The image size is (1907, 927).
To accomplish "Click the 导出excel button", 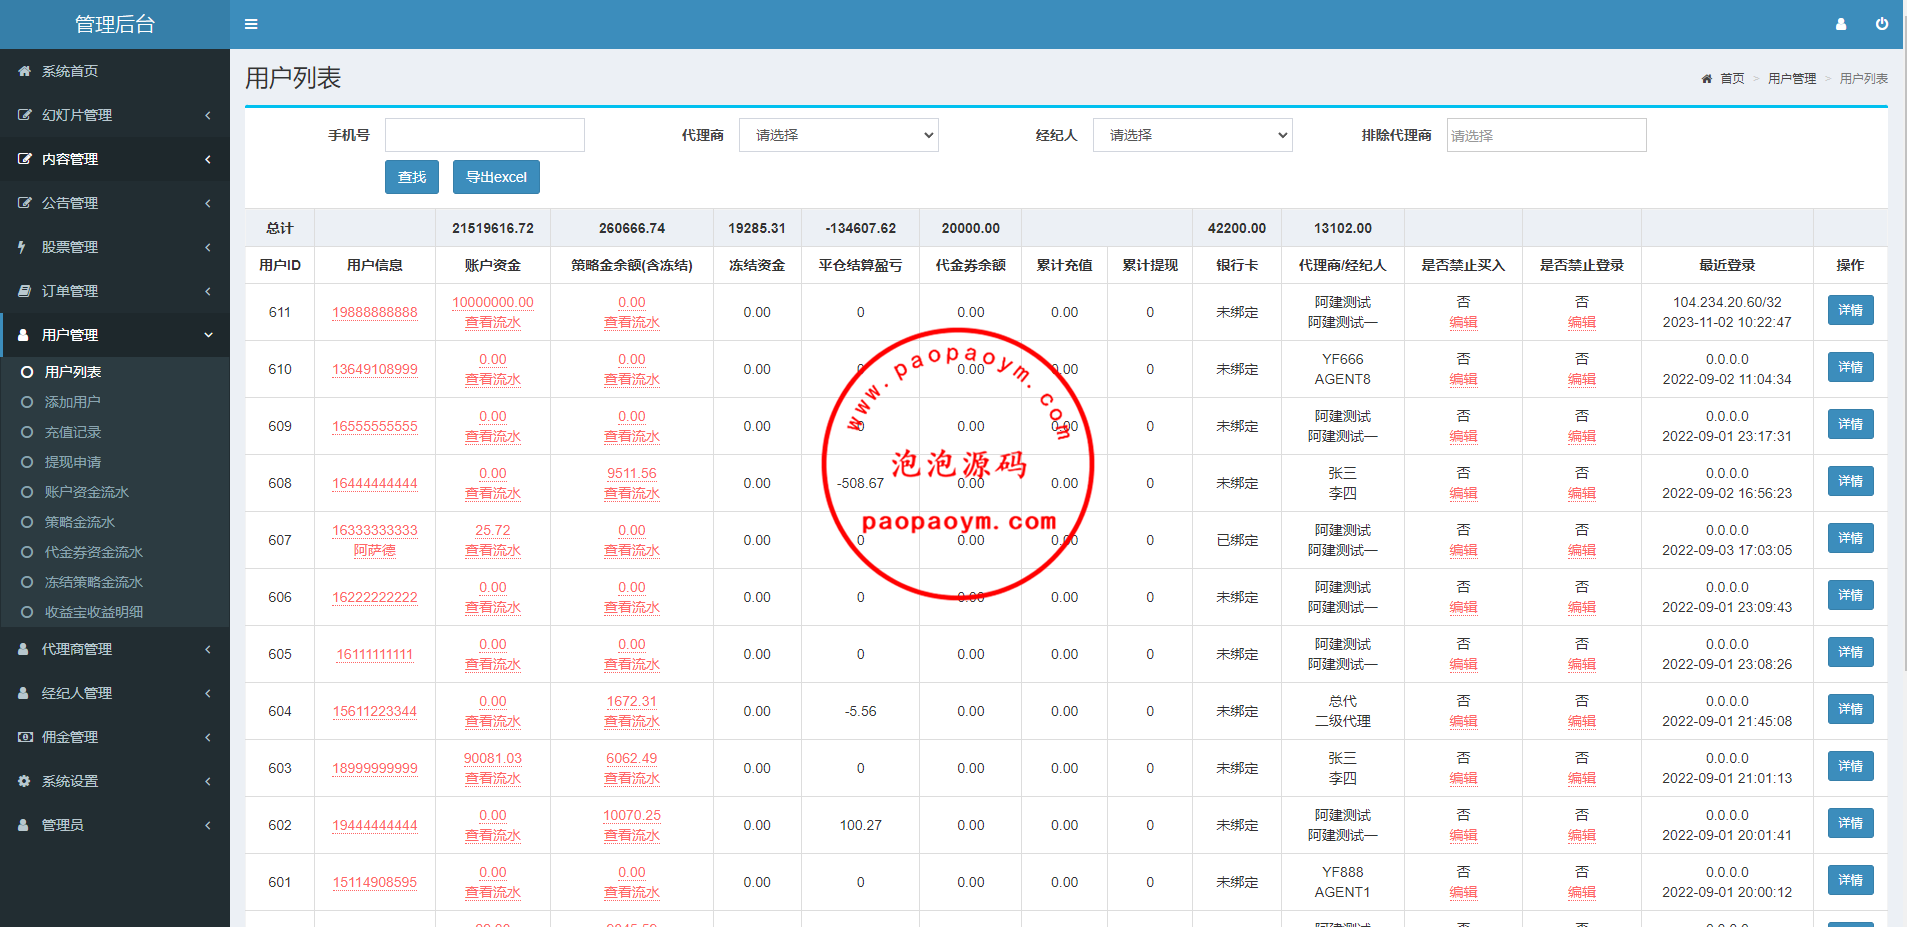I will (496, 177).
